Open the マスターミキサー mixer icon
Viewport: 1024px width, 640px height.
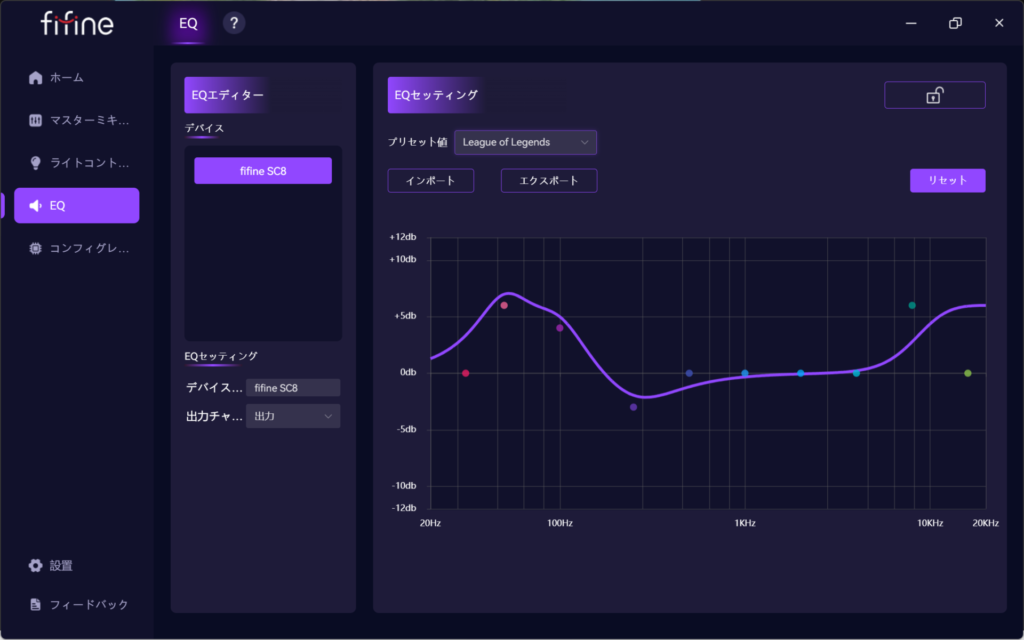tap(36, 119)
